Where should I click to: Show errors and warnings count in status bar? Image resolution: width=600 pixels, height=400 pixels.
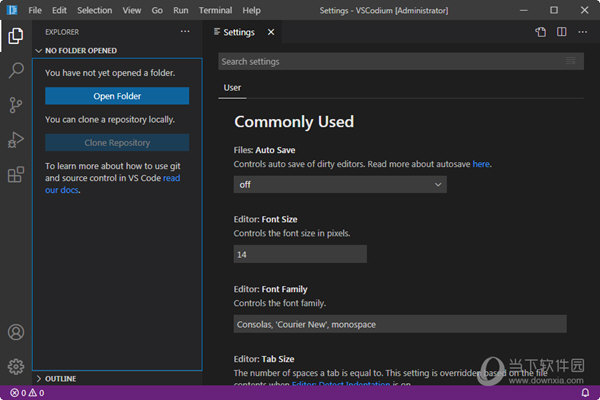click(x=27, y=393)
